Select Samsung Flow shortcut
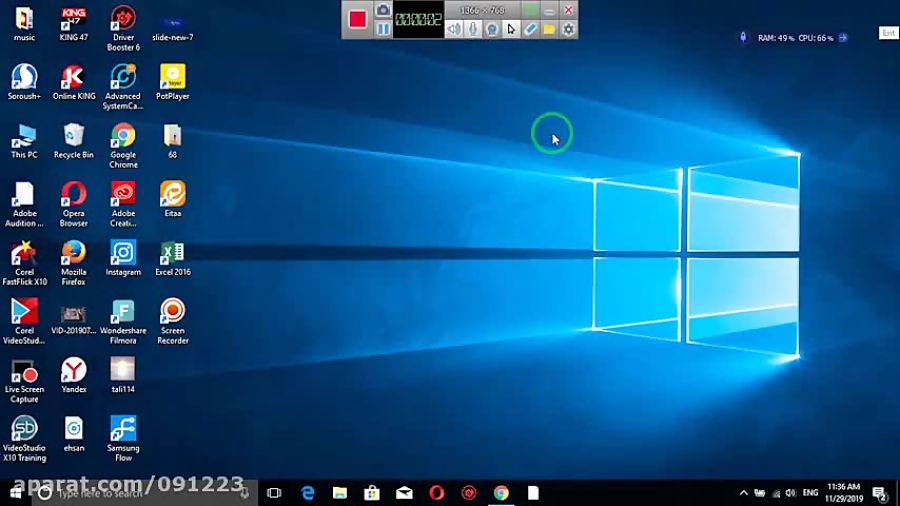Image resolution: width=900 pixels, height=506 pixels. [x=123, y=439]
